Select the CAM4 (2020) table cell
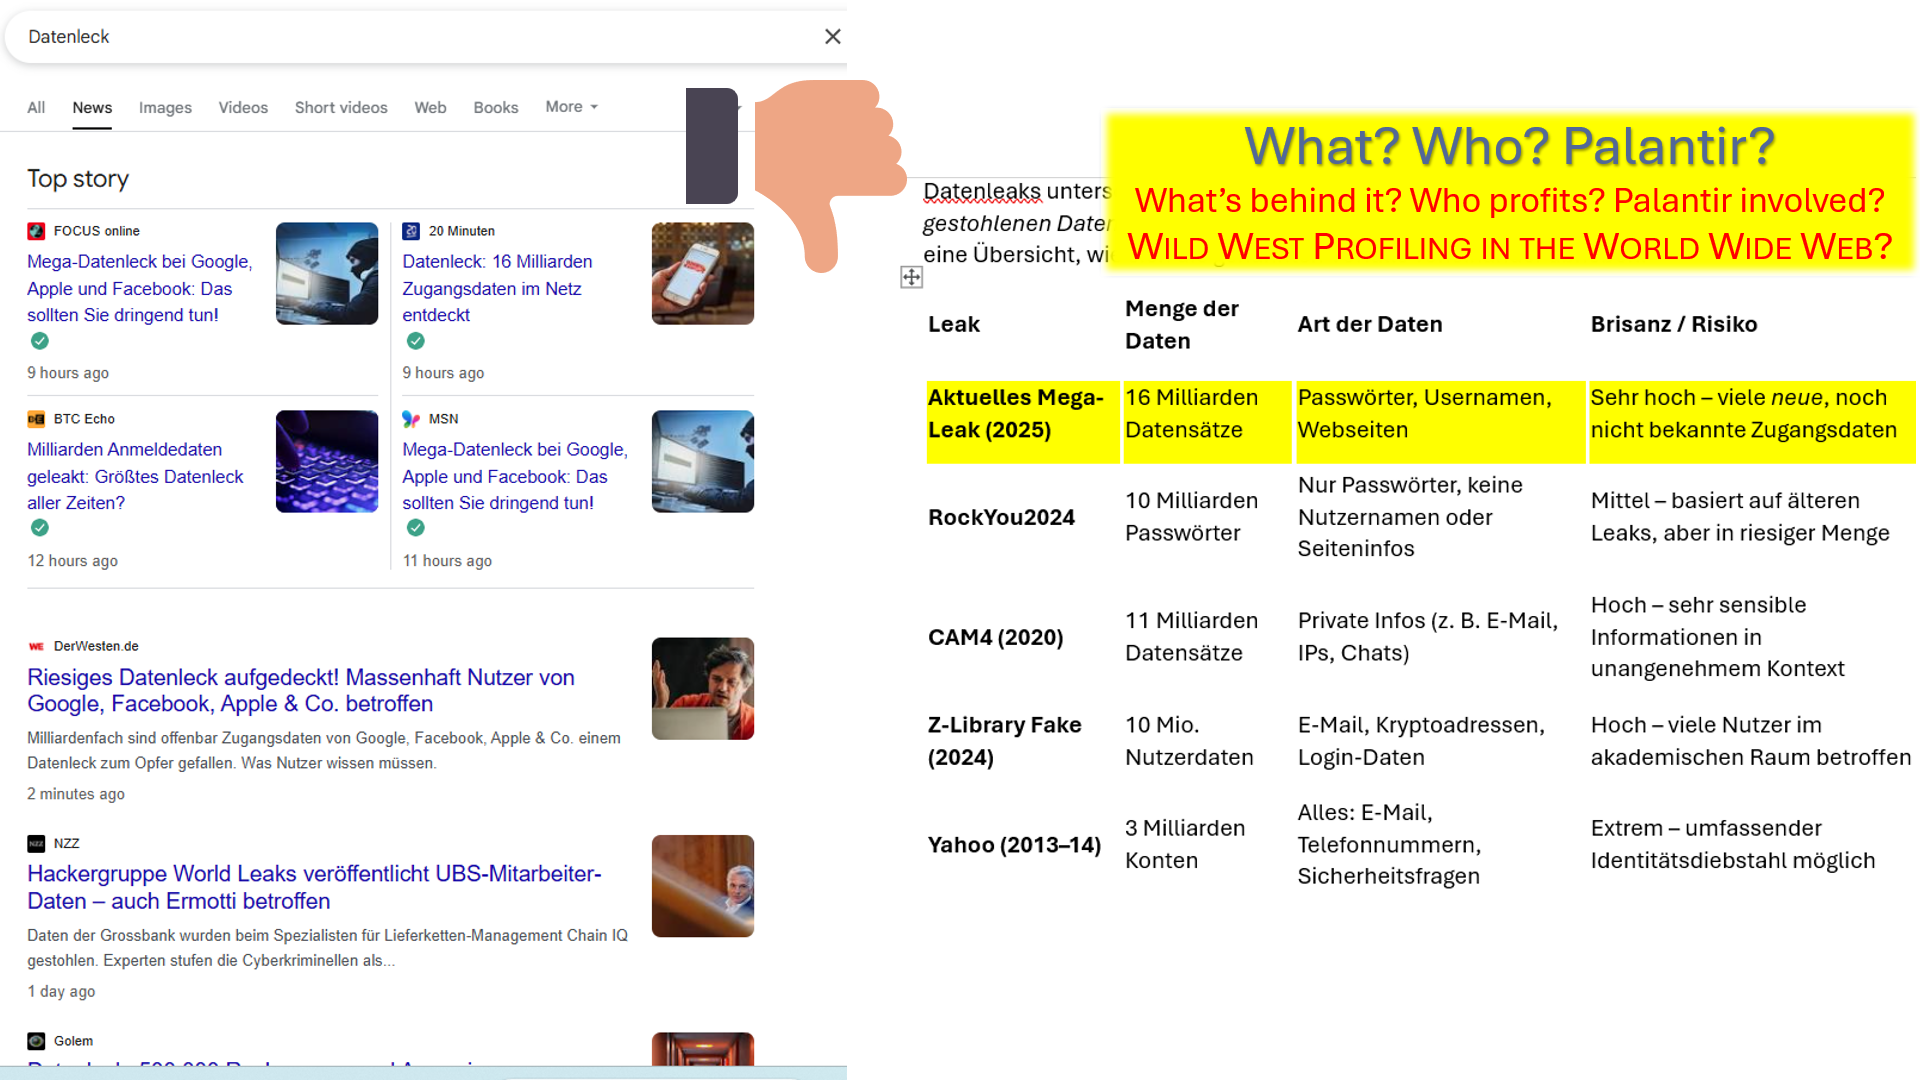This screenshot has width=1920, height=1080. click(x=996, y=637)
